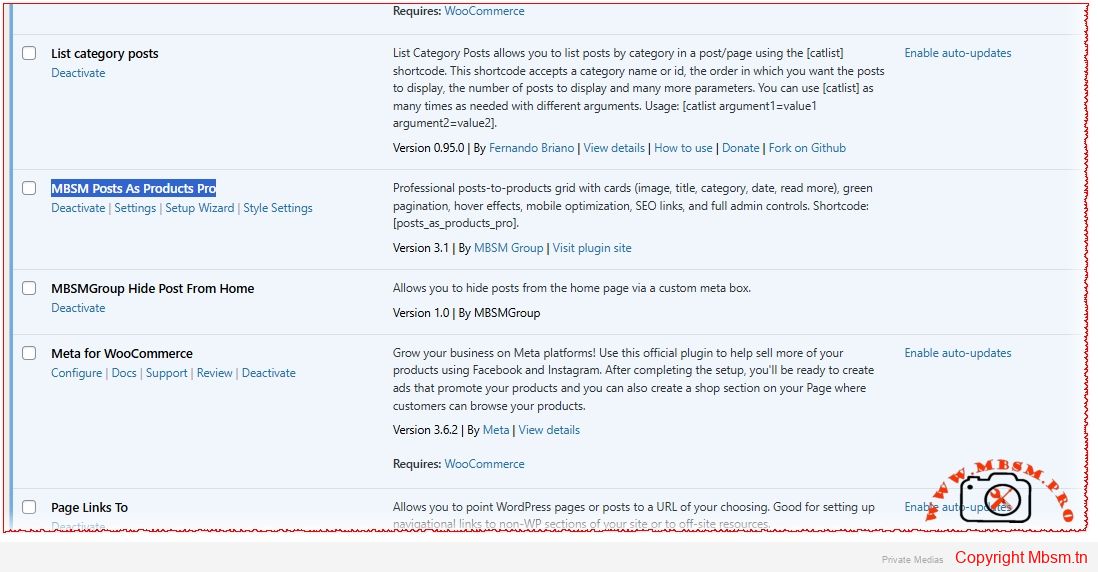
Task: Select the Version 3.1 text
Action: click(421, 248)
